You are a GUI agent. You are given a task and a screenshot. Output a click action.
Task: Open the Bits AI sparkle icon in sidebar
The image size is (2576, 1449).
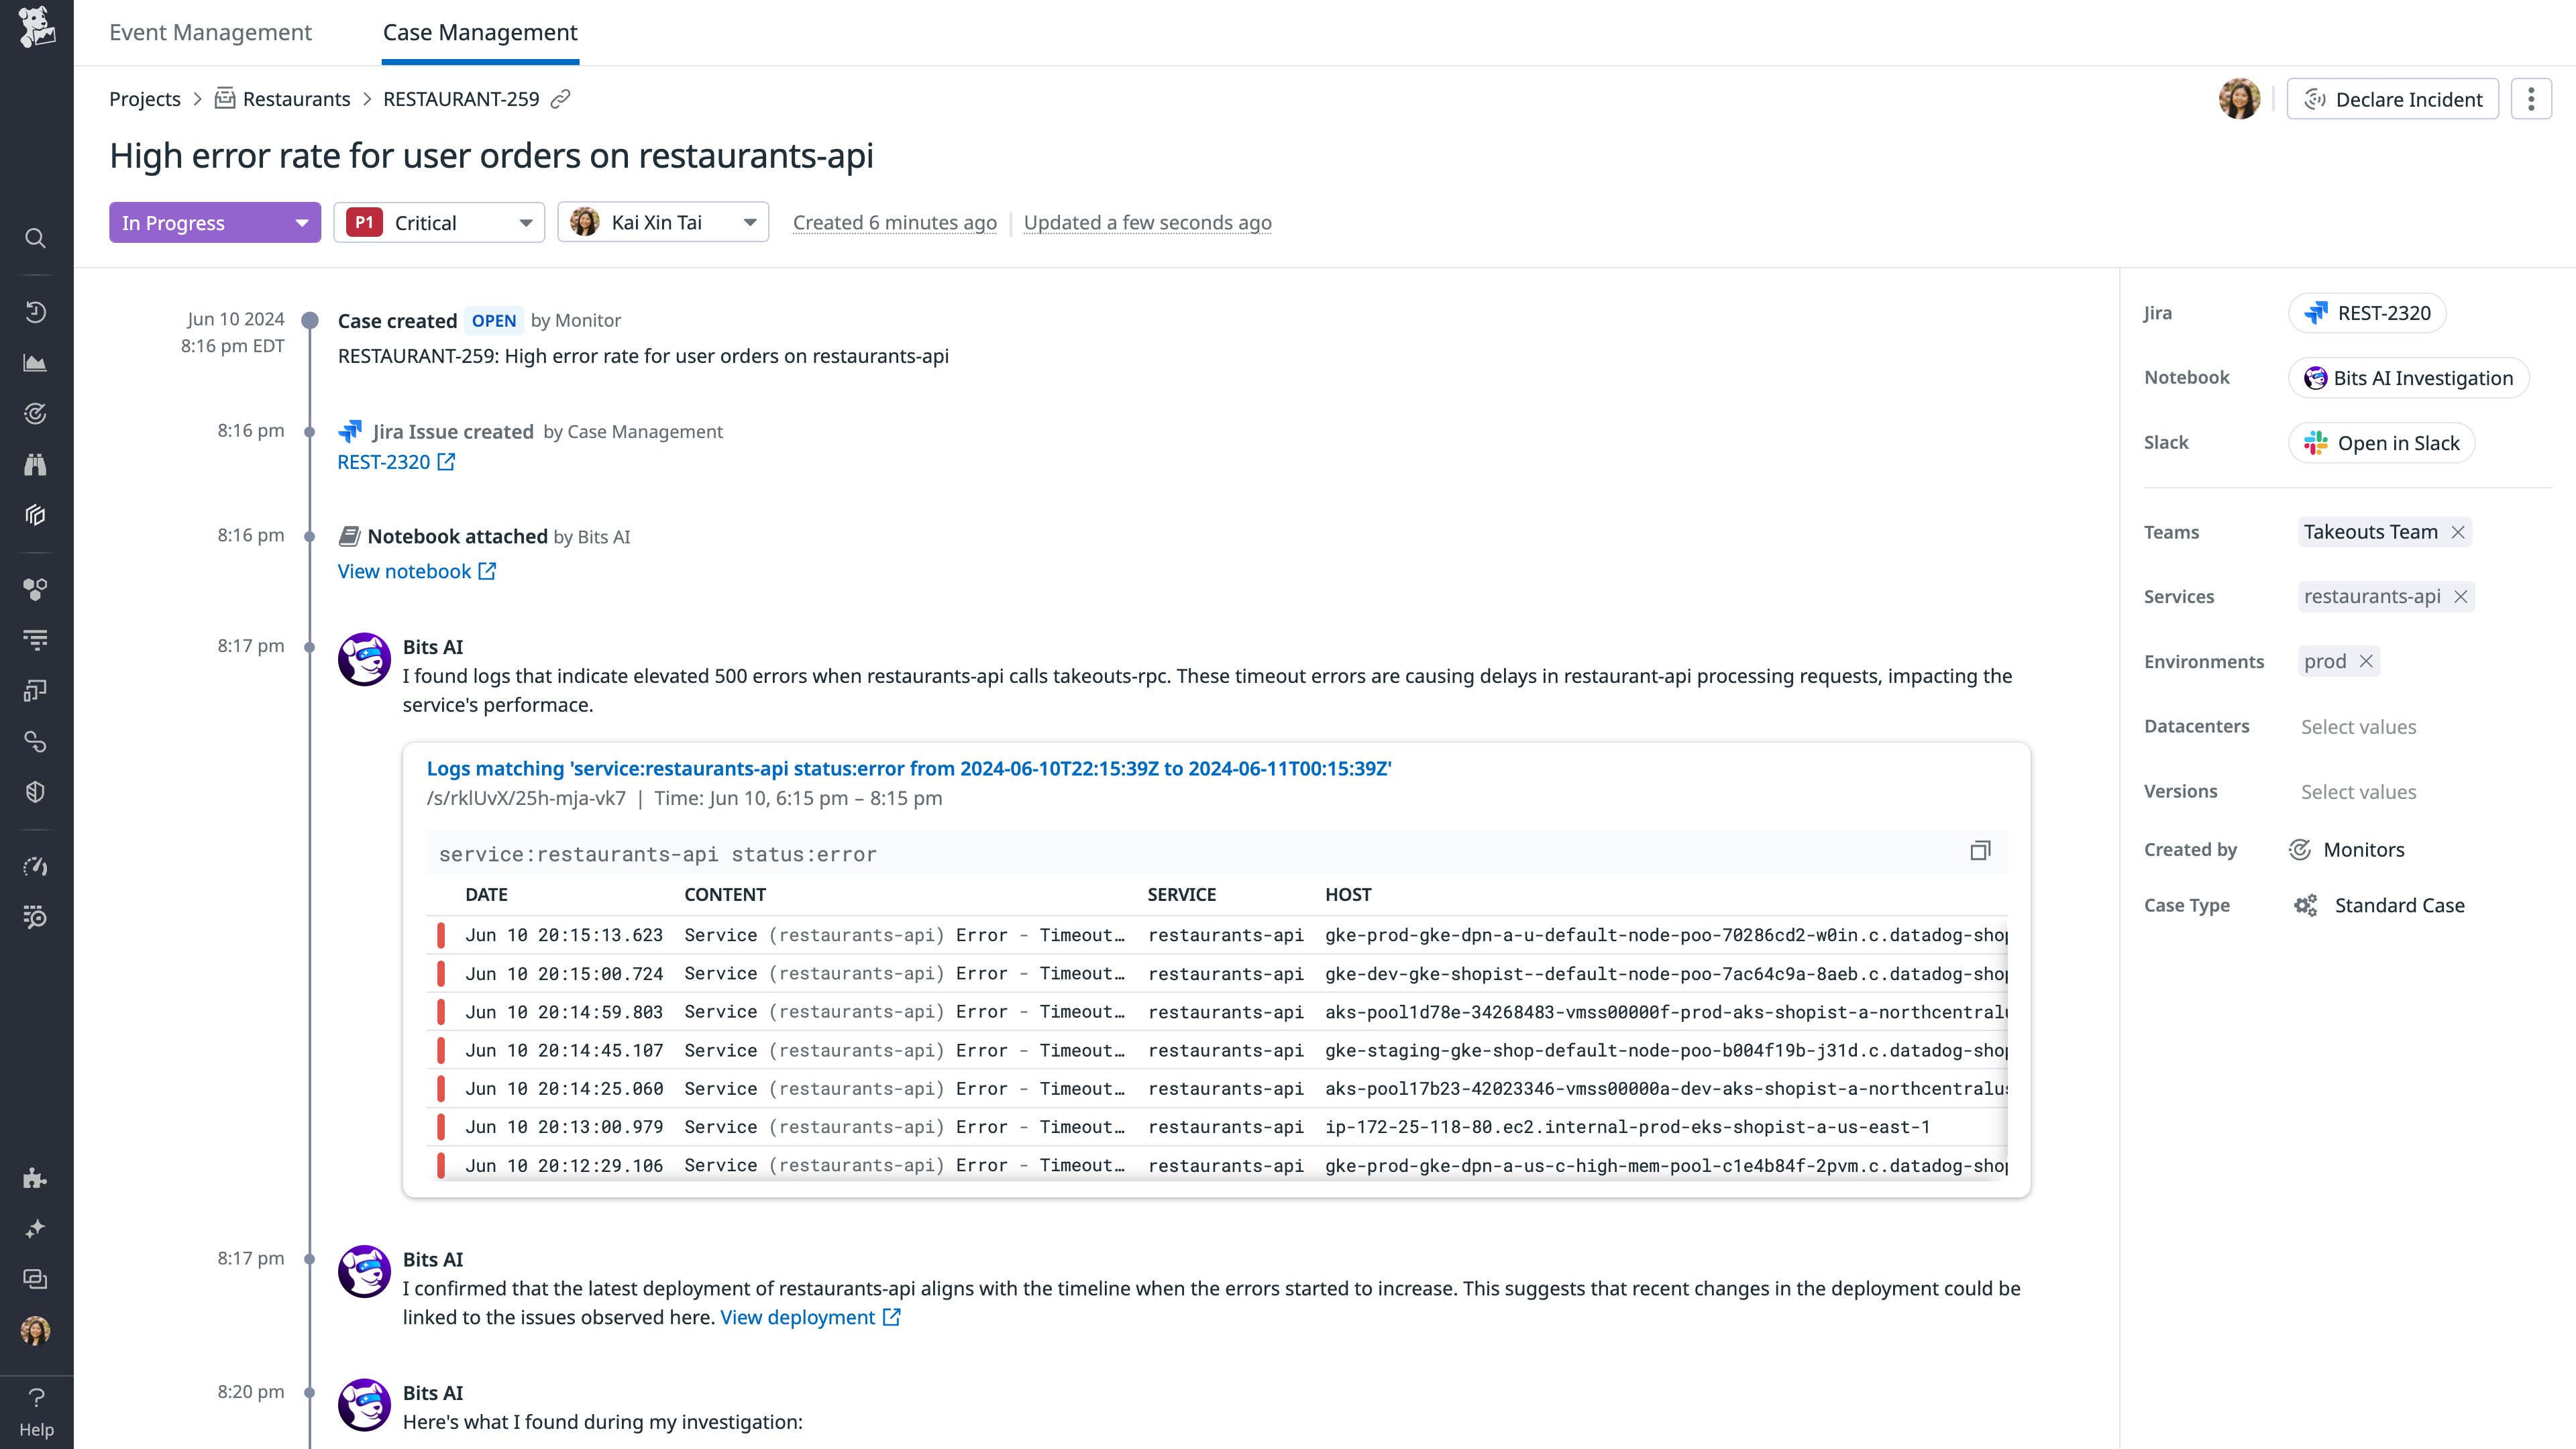[36, 1229]
